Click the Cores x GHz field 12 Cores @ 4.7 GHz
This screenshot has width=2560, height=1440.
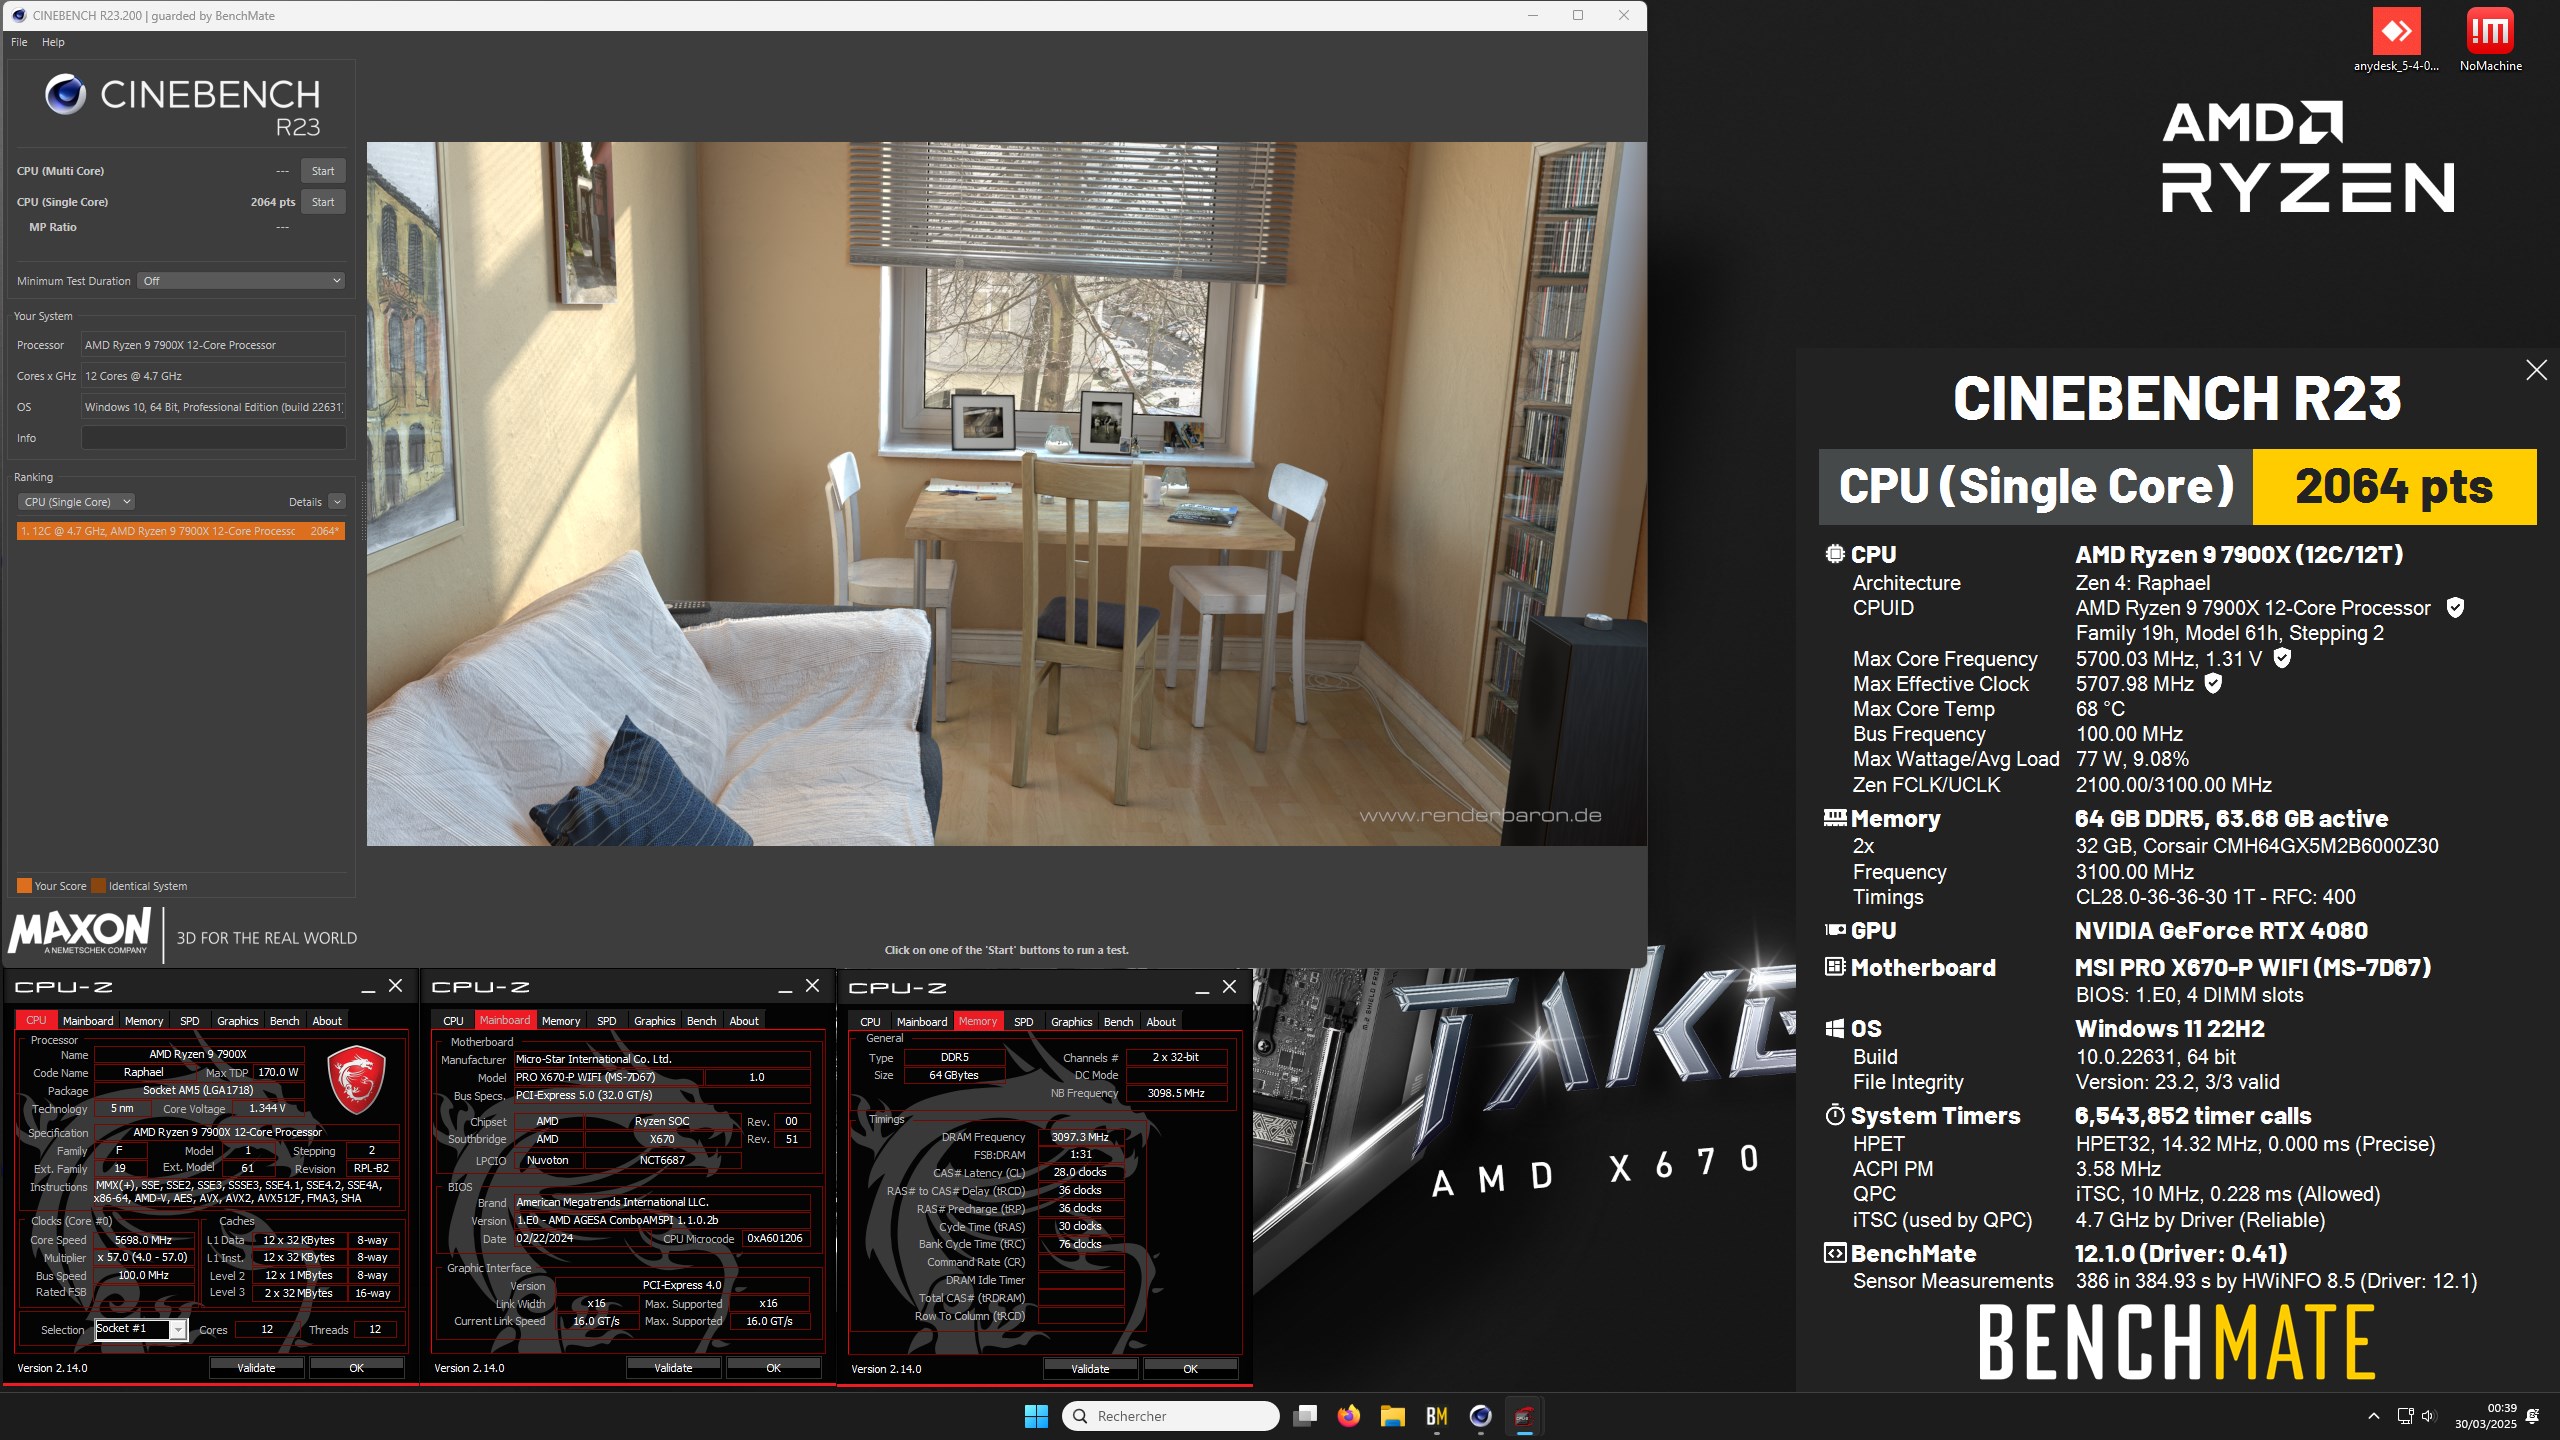point(213,376)
